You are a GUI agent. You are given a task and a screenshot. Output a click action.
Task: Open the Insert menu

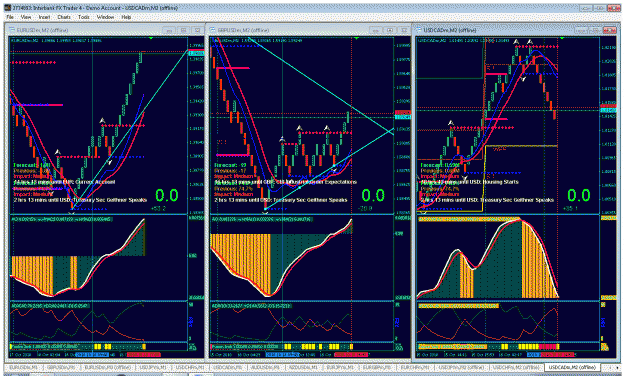click(x=44, y=17)
